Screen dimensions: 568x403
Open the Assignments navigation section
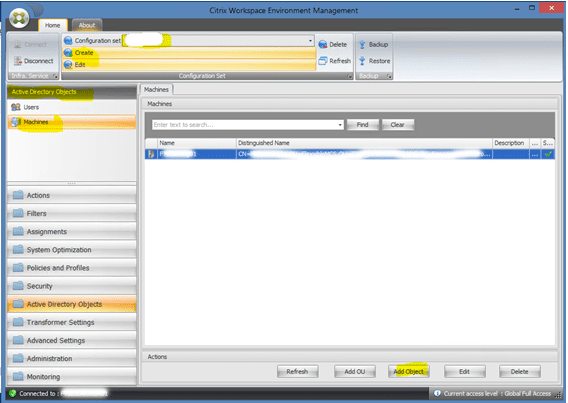(72, 231)
